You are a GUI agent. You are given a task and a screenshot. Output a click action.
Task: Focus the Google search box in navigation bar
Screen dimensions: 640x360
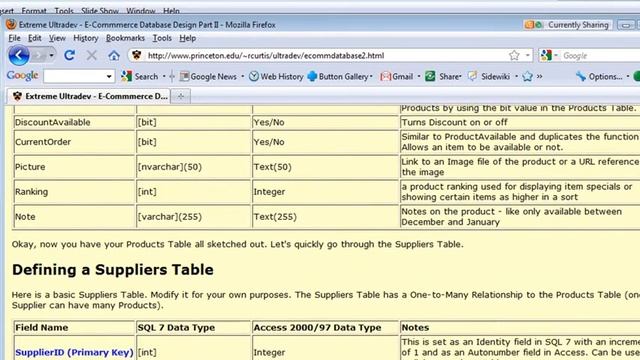[x=600, y=56]
